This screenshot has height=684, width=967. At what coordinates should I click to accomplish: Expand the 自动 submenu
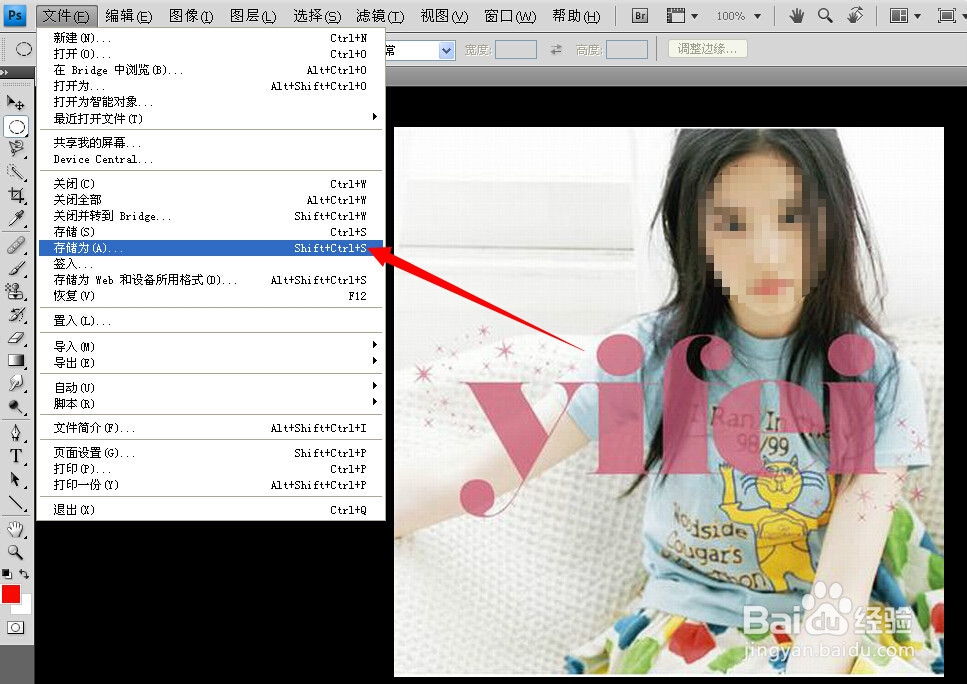point(211,387)
